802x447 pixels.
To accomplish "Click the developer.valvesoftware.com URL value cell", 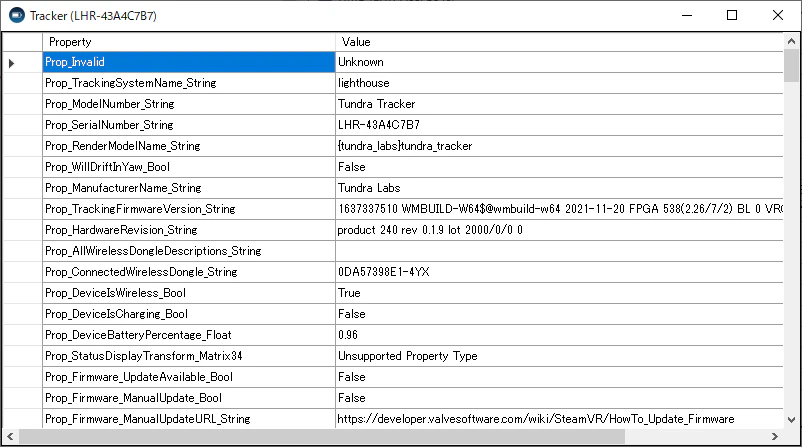I will tap(559, 418).
